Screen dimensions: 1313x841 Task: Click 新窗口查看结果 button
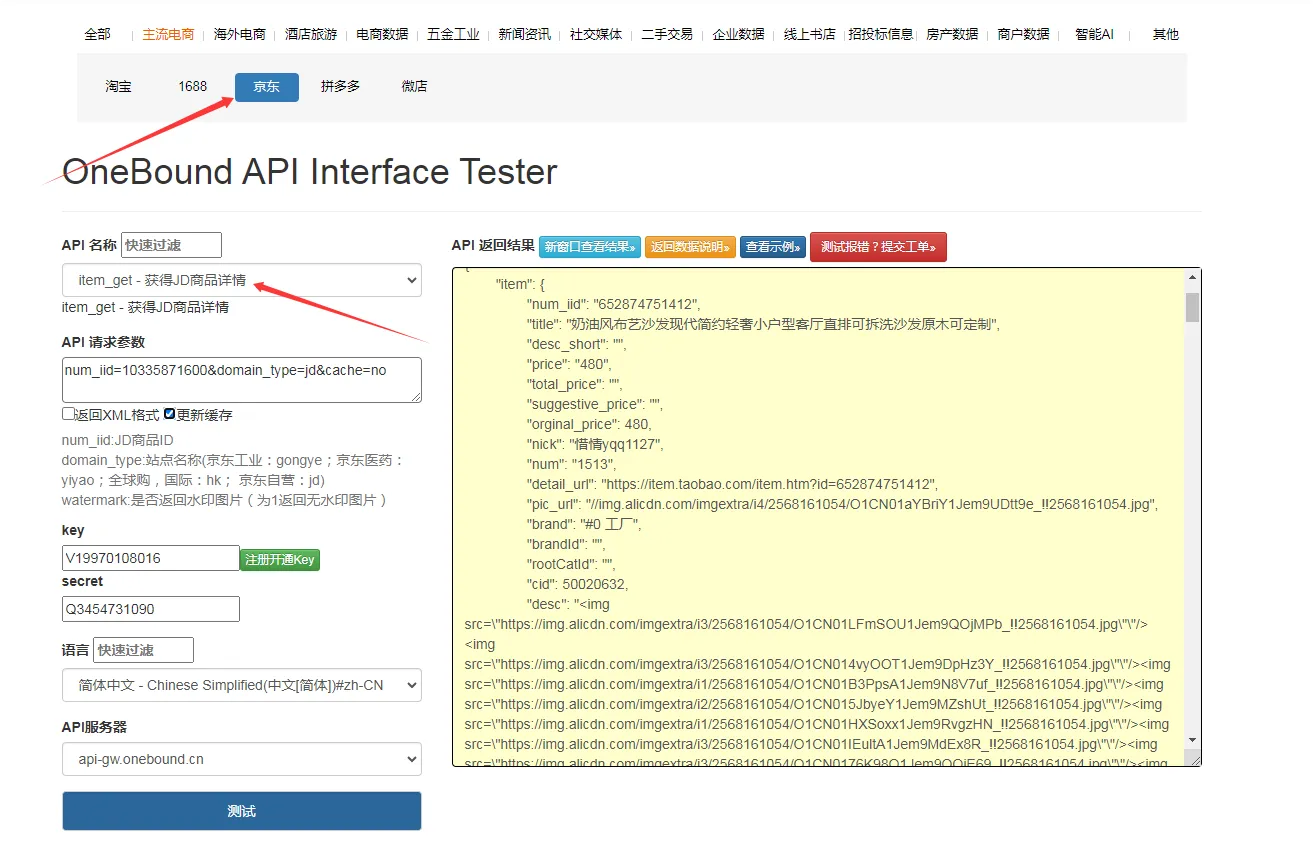pos(589,247)
